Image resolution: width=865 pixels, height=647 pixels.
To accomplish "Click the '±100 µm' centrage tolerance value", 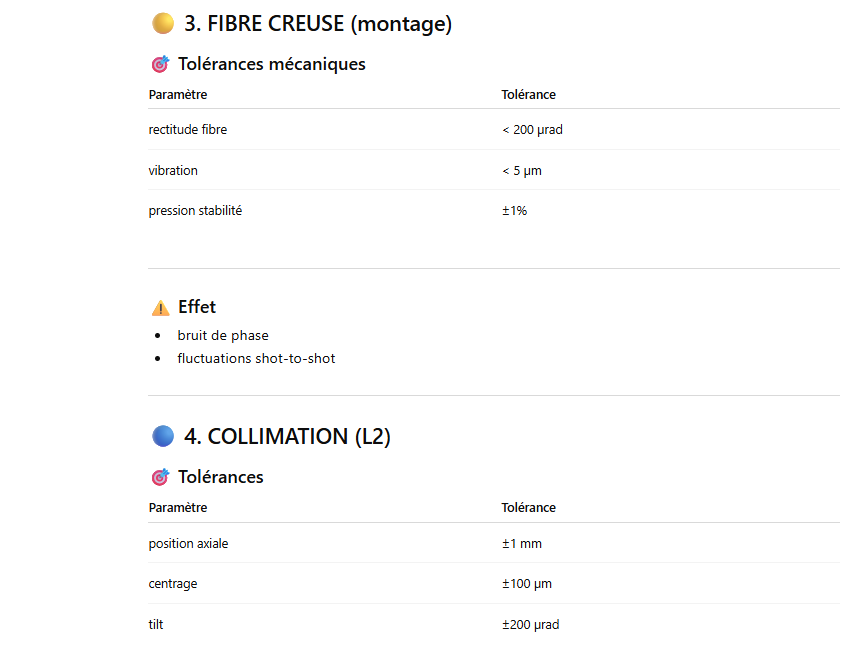I will coord(526,584).
